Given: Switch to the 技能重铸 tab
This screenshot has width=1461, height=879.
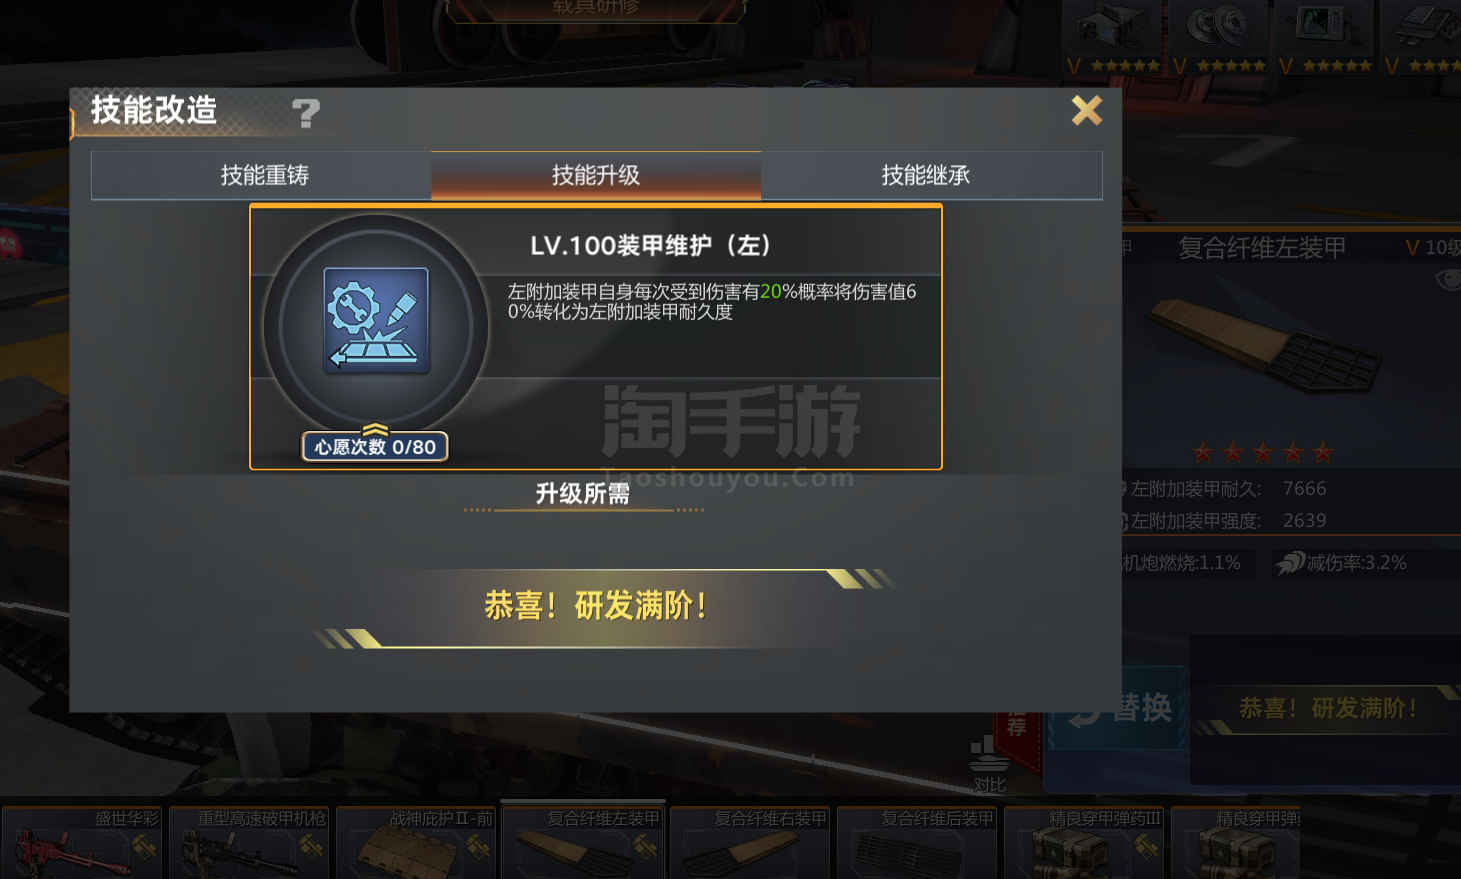Looking at the screenshot, I should pos(262,175).
